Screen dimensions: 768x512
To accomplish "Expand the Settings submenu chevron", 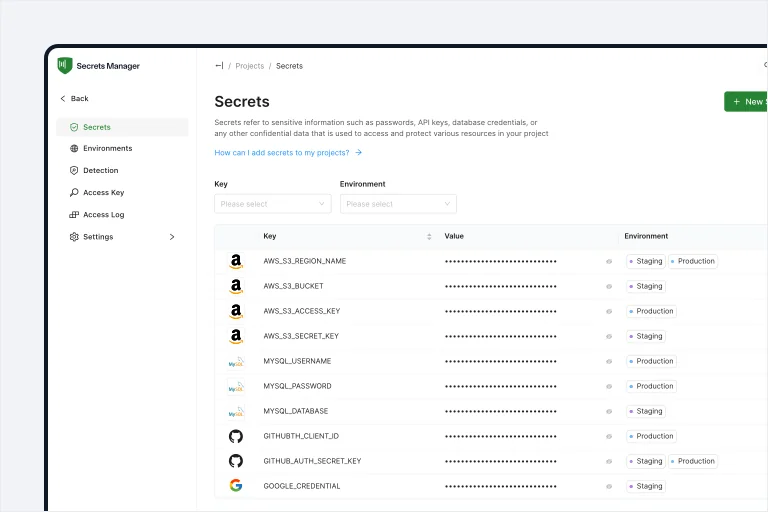I will click(172, 237).
